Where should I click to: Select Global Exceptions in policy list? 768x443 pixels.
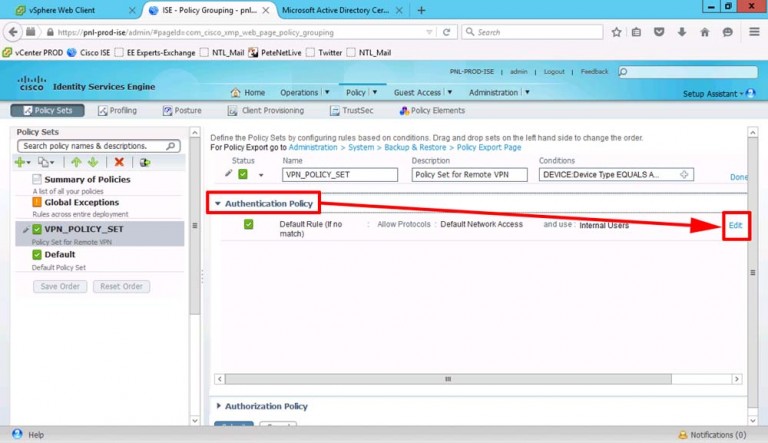click(x=82, y=202)
